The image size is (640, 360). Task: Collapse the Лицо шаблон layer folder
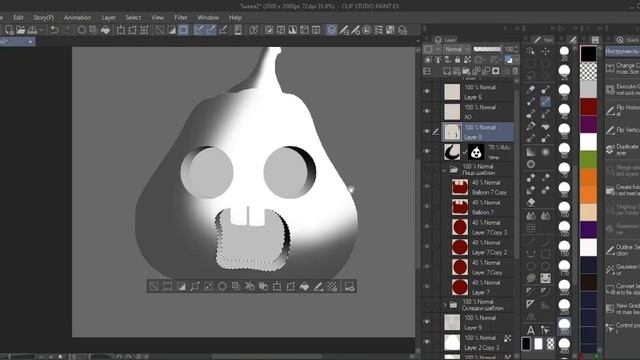pyautogui.click(x=444, y=170)
